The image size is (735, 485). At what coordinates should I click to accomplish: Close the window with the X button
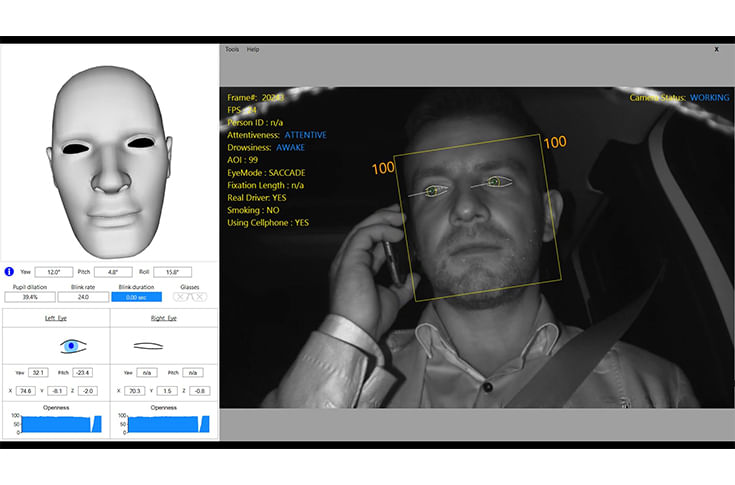pyautogui.click(x=716, y=49)
